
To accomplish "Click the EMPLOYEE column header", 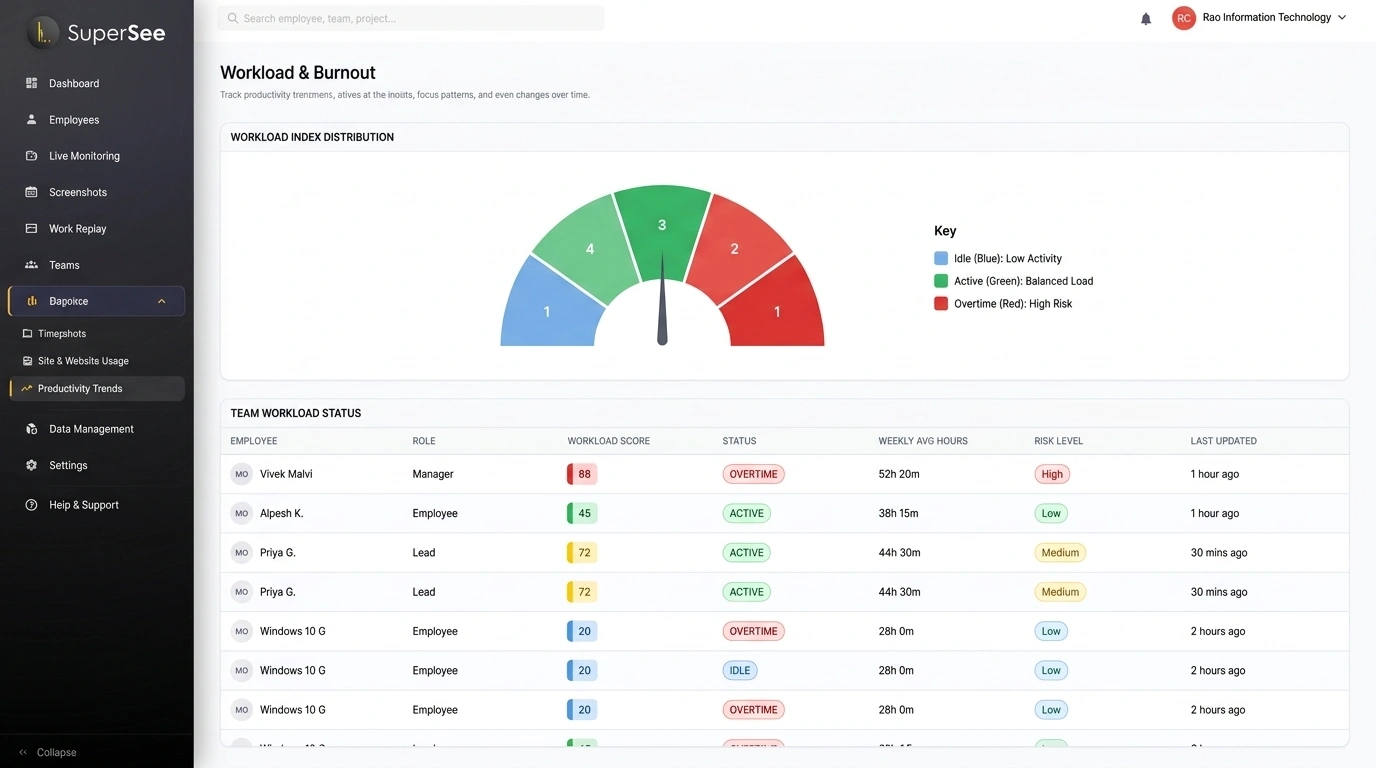I will click(254, 441).
